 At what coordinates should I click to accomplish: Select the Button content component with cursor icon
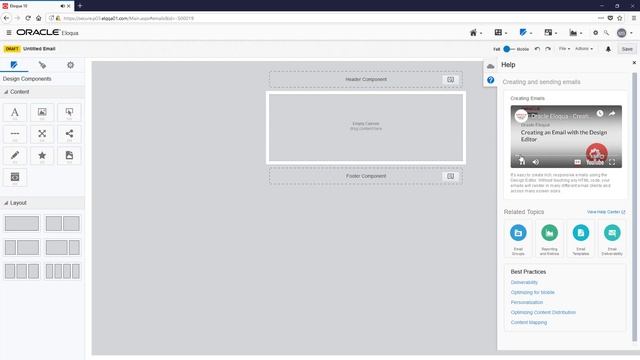pyautogui.click(x=69, y=113)
